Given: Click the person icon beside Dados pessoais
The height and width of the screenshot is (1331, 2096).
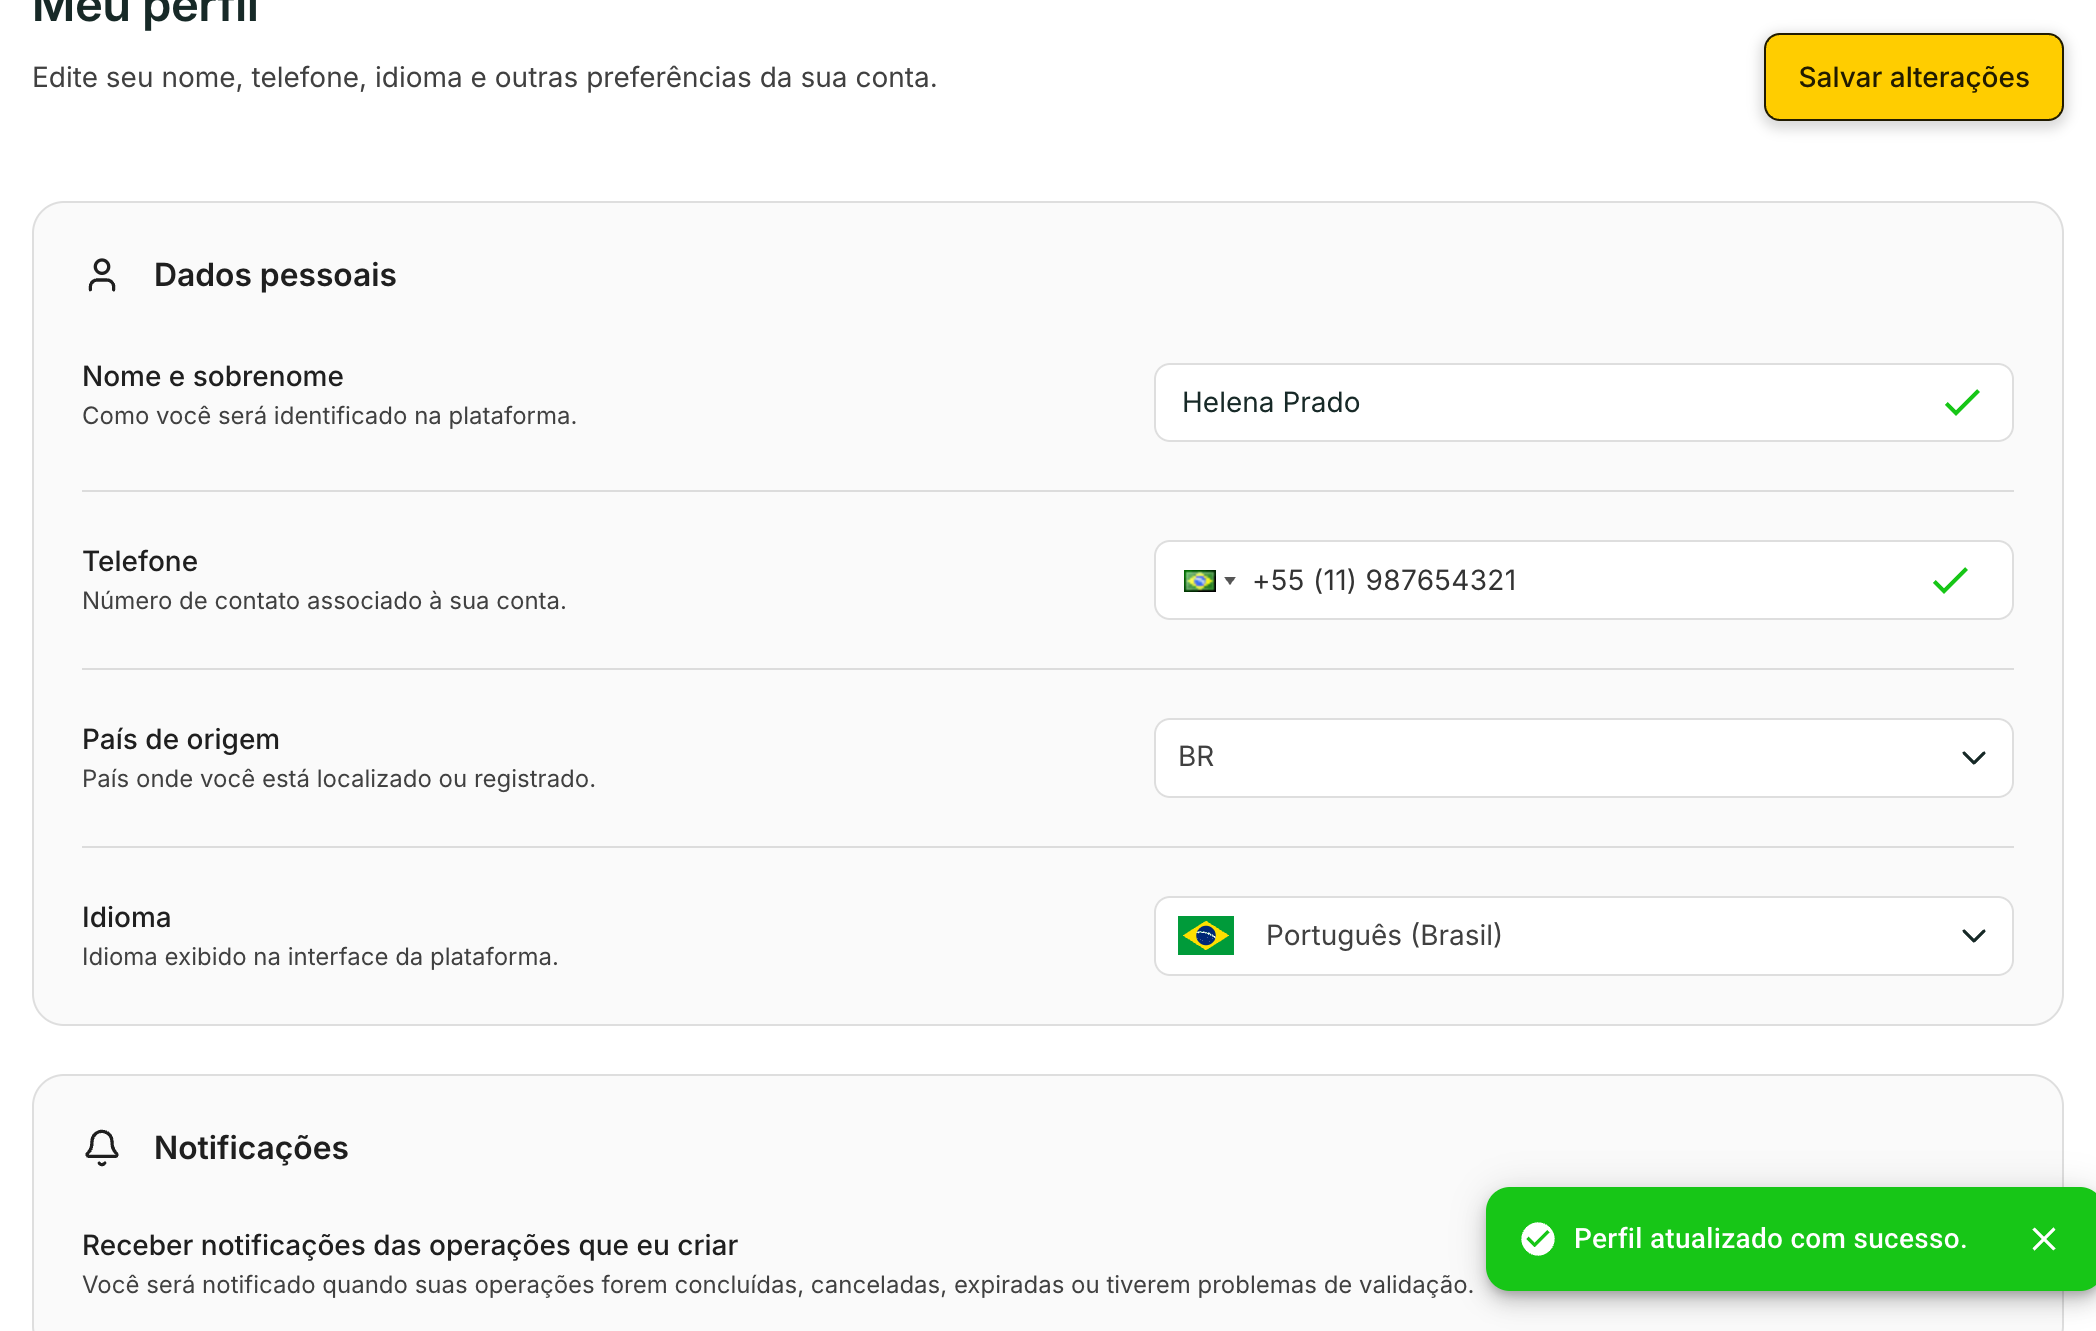Looking at the screenshot, I should [102, 275].
